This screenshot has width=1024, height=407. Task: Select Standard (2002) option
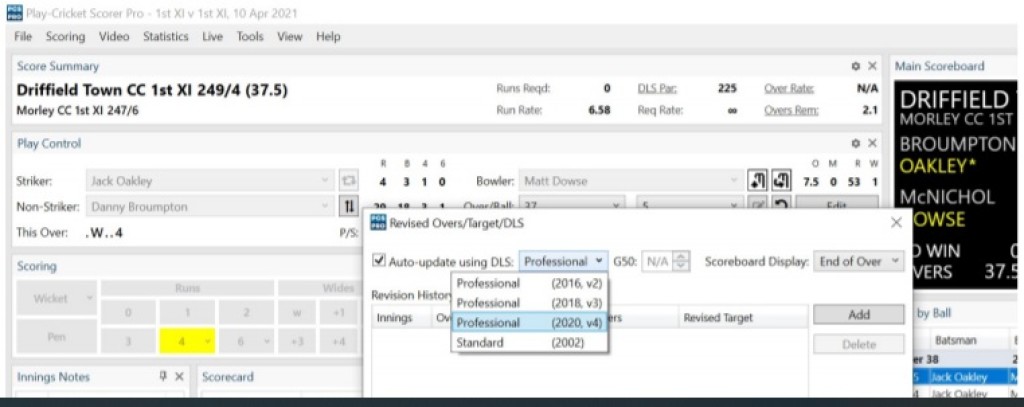[530, 342]
